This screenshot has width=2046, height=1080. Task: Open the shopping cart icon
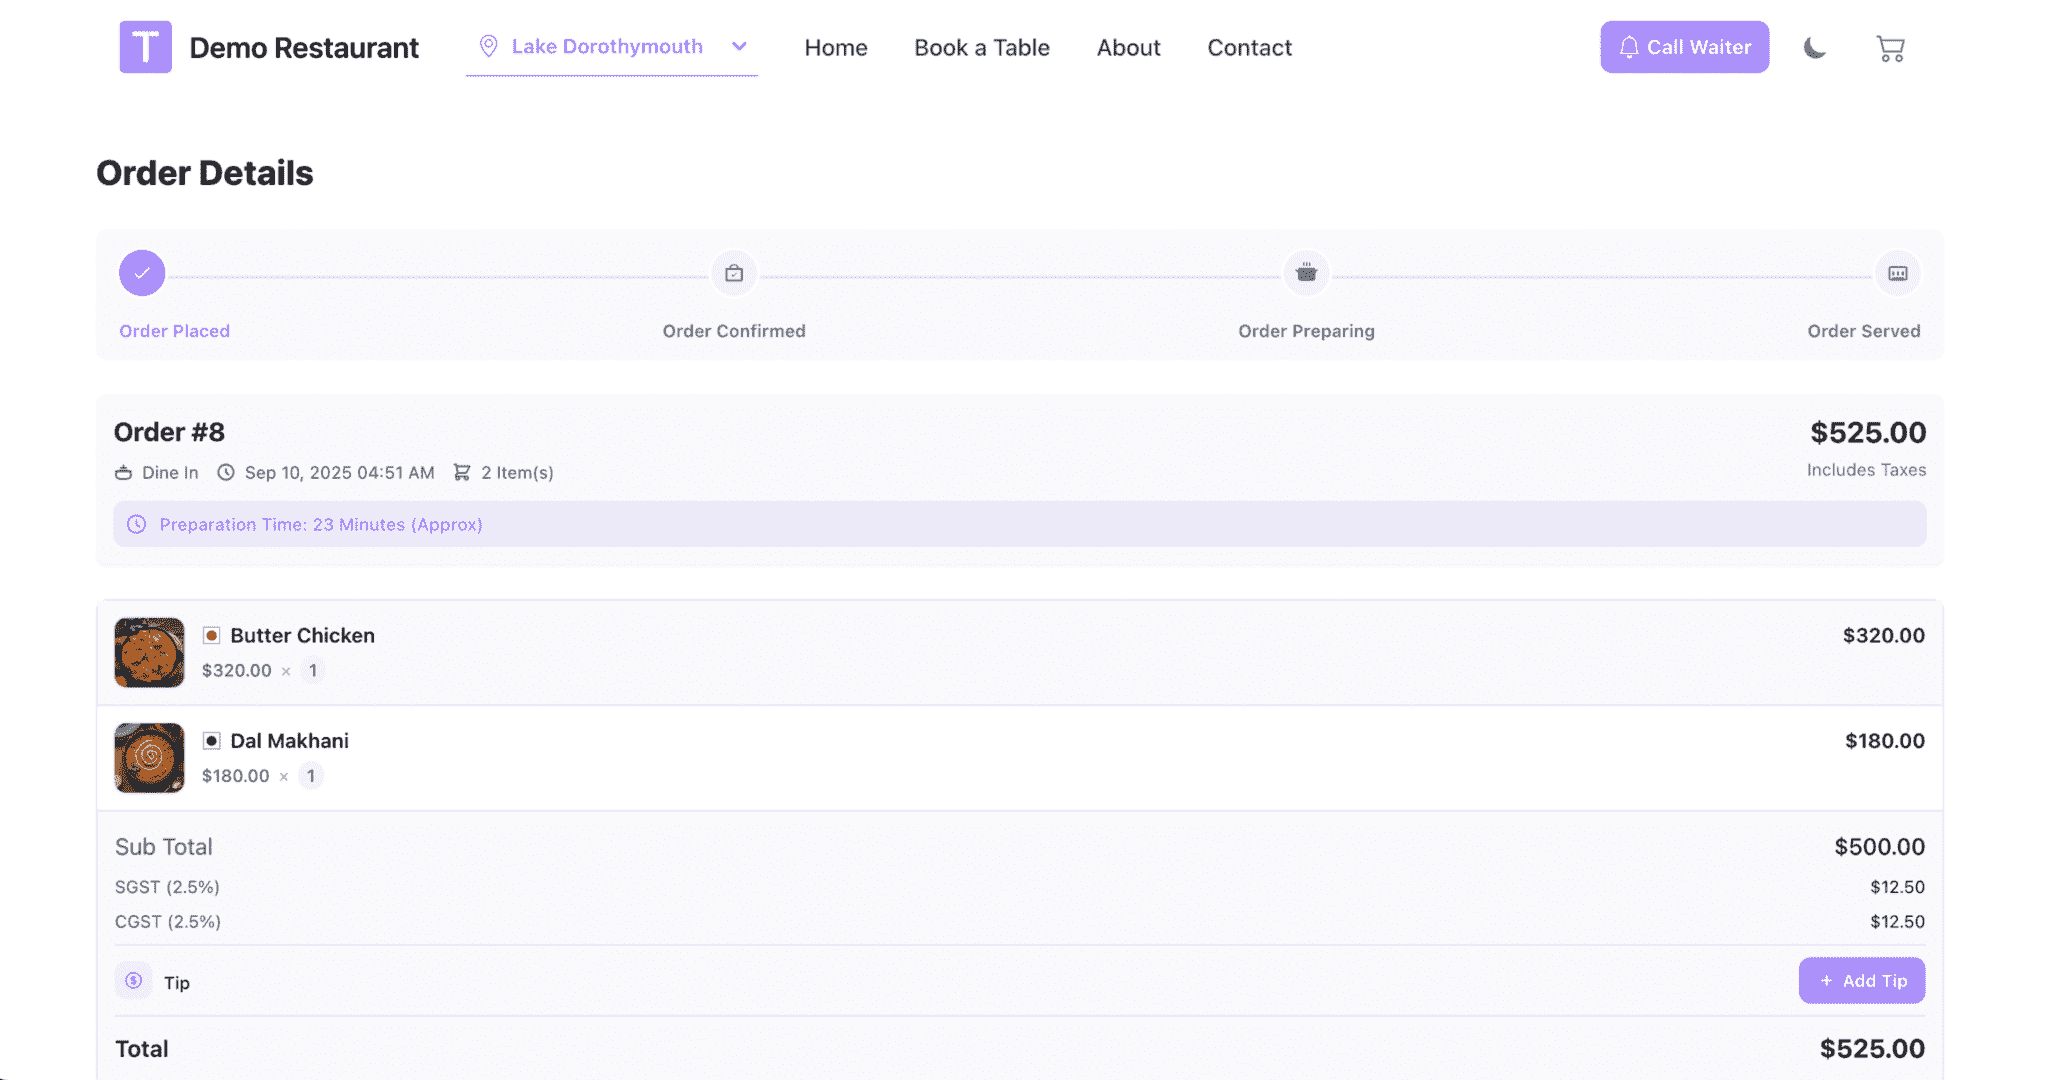coord(1890,46)
